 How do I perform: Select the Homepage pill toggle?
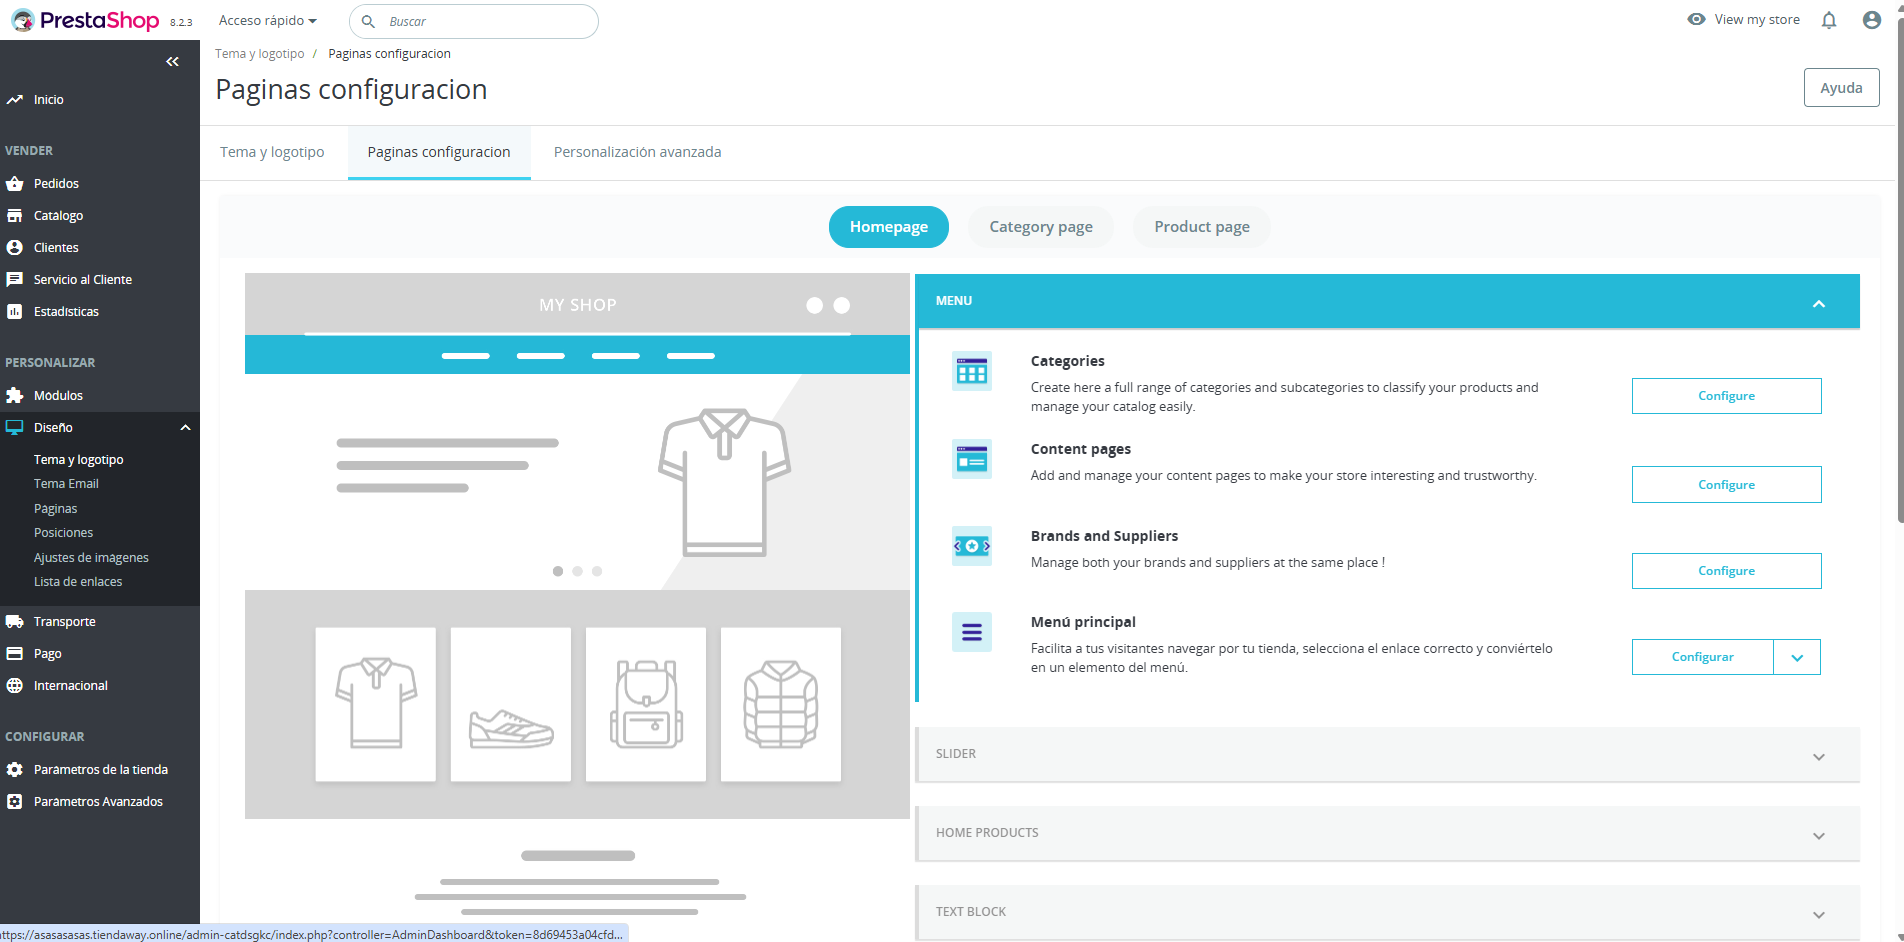click(888, 227)
